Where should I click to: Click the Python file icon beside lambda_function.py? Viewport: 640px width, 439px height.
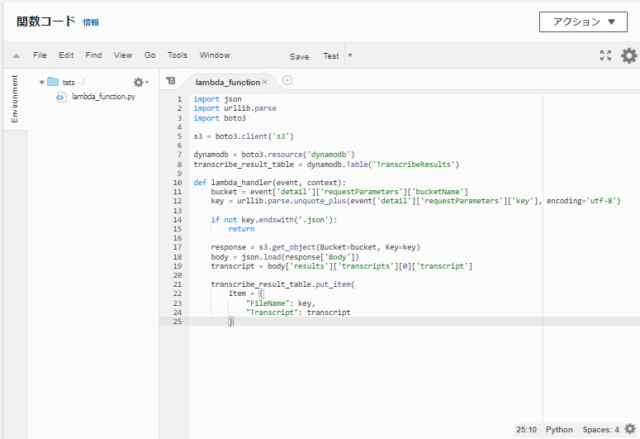pos(61,97)
